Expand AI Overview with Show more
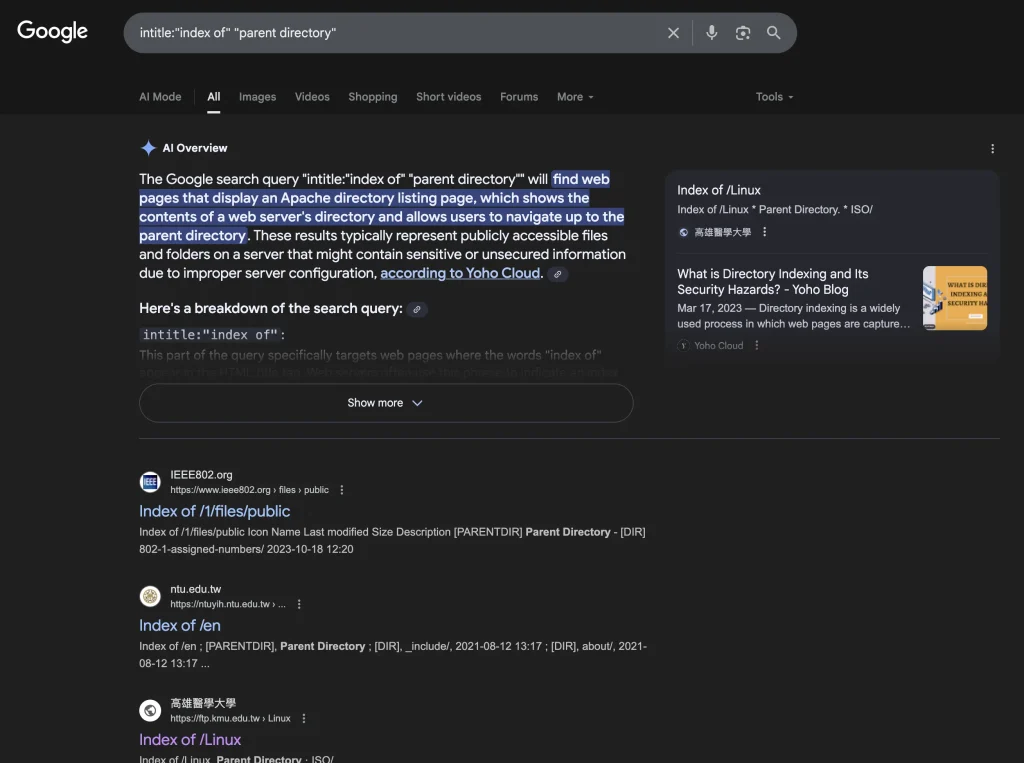The height and width of the screenshot is (763, 1024). pyautogui.click(x=386, y=403)
